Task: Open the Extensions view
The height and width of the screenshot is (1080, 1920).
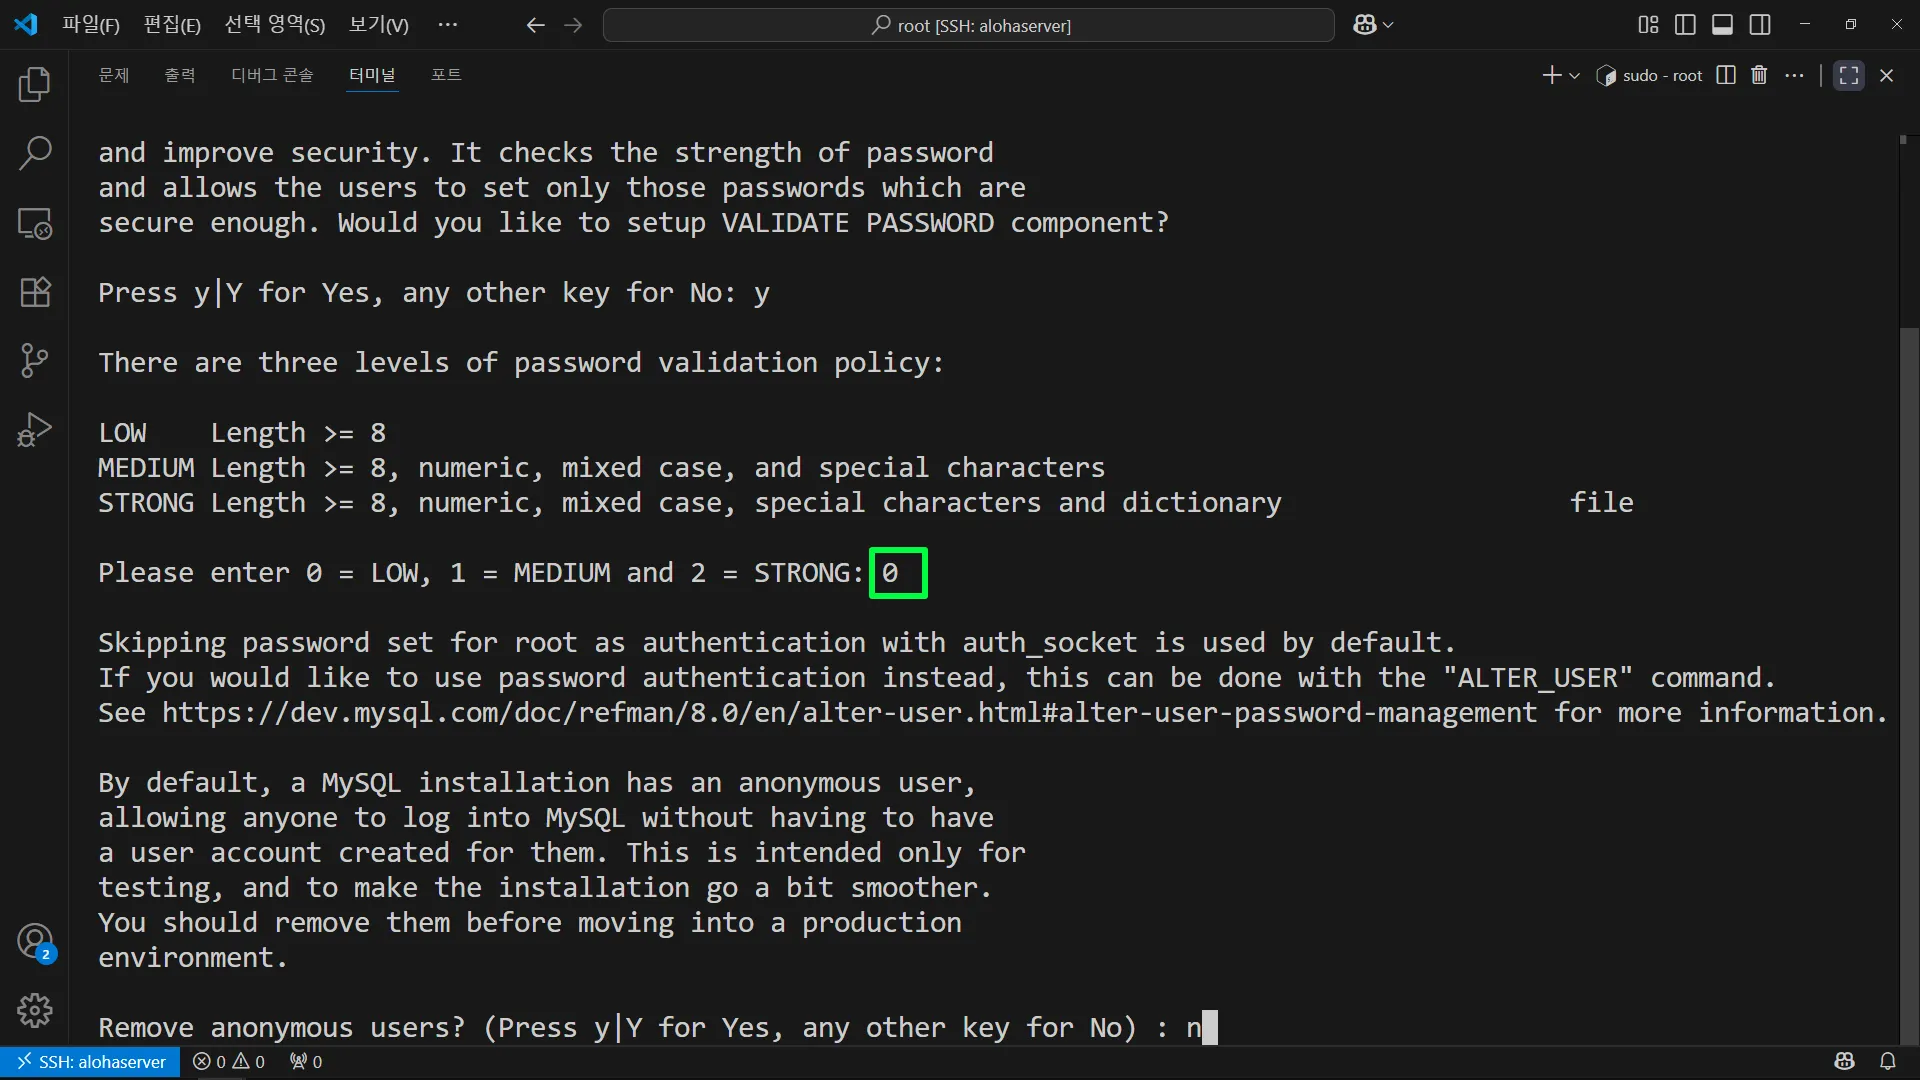Action: [x=35, y=292]
